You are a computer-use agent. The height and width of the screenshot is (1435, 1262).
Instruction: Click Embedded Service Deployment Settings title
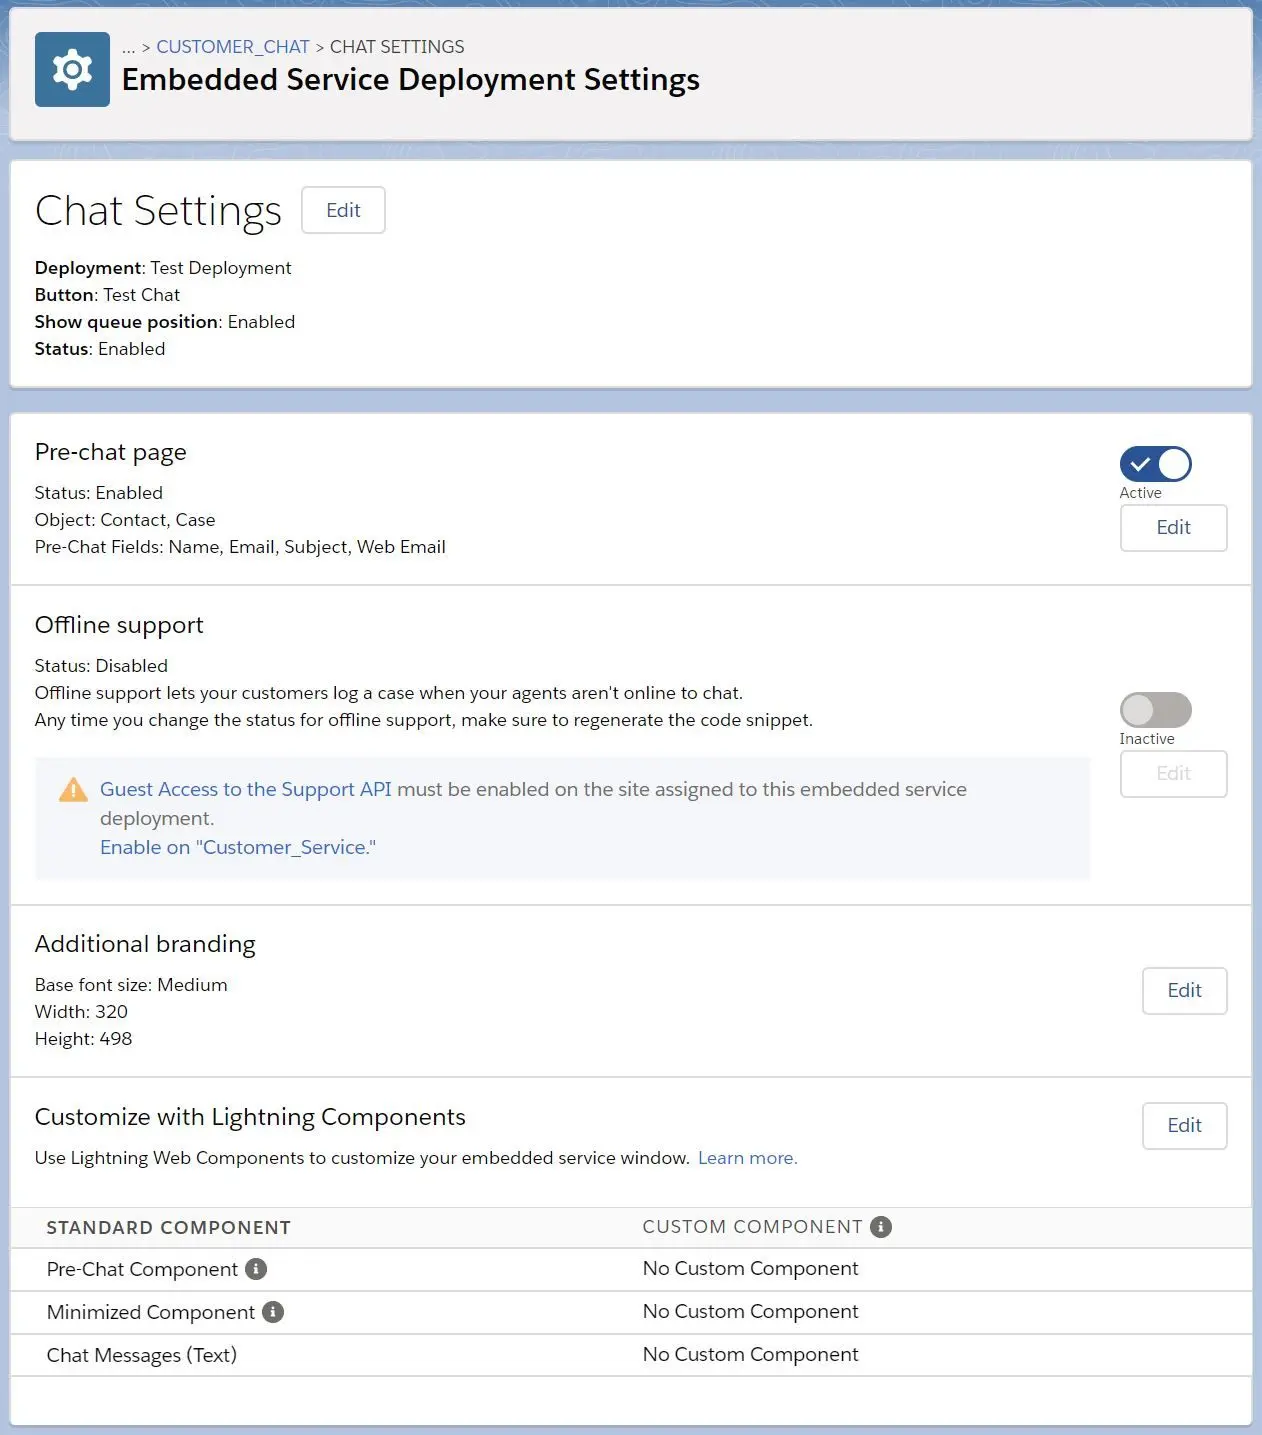(x=411, y=80)
